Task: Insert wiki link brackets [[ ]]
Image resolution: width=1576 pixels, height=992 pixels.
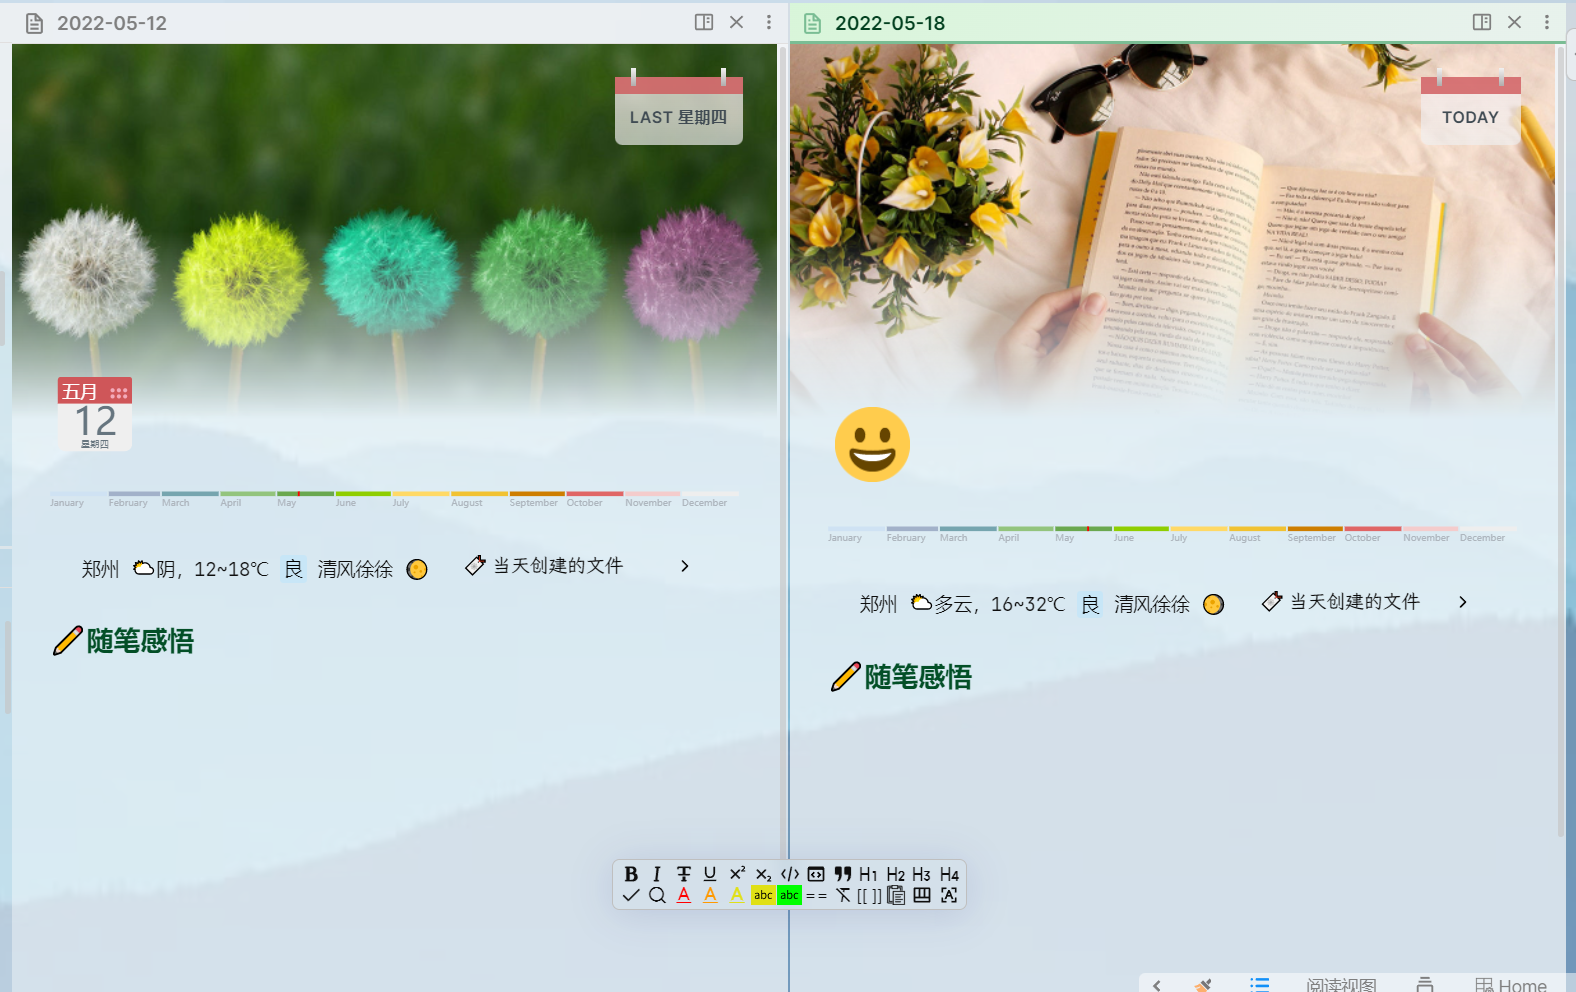Action: [869, 896]
